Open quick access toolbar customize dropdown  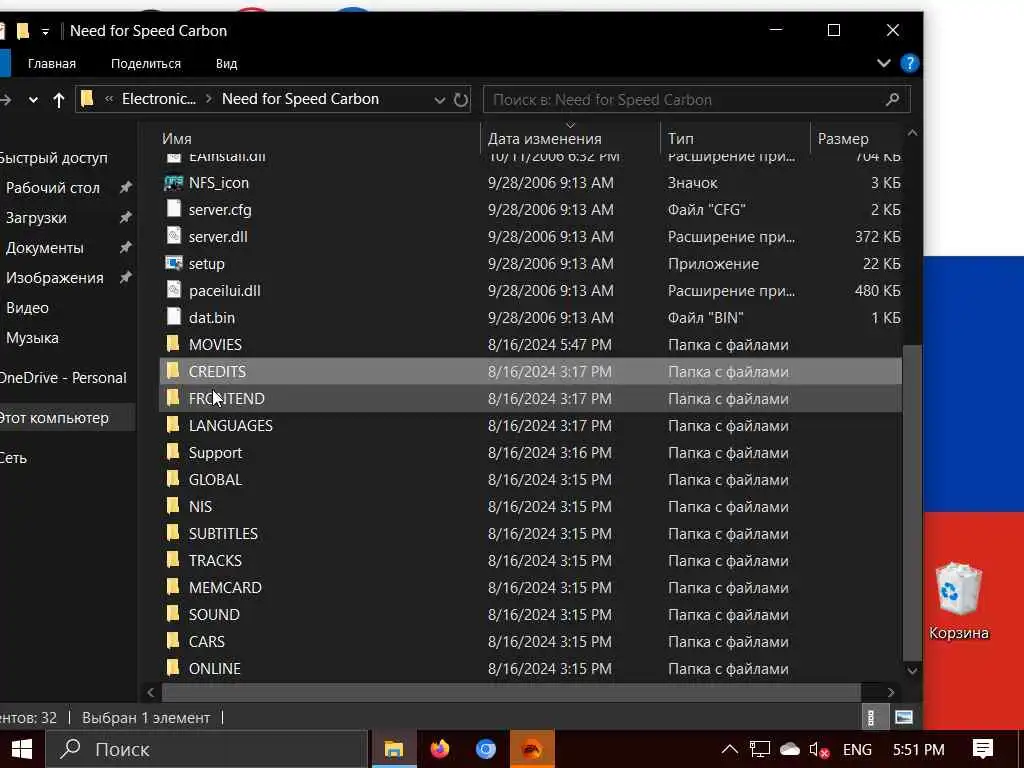coord(45,31)
